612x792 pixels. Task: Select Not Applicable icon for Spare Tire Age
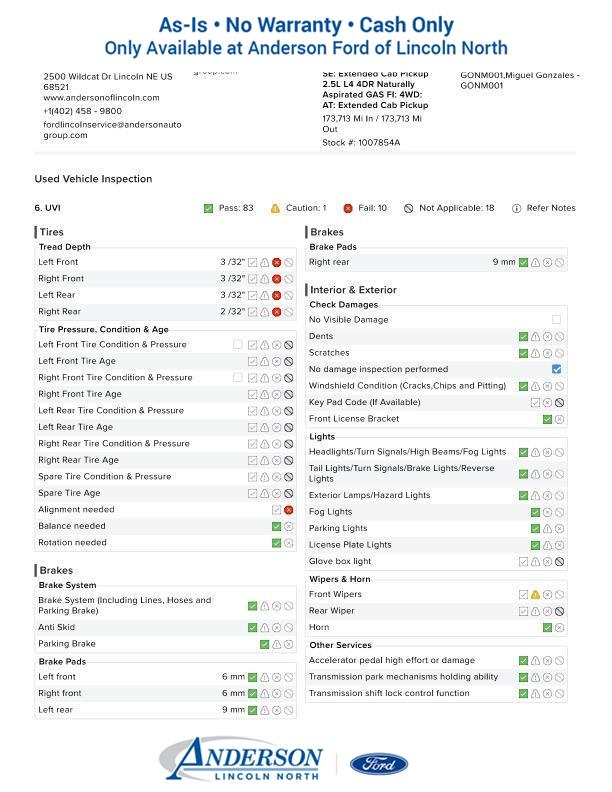[x=289, y=494]
